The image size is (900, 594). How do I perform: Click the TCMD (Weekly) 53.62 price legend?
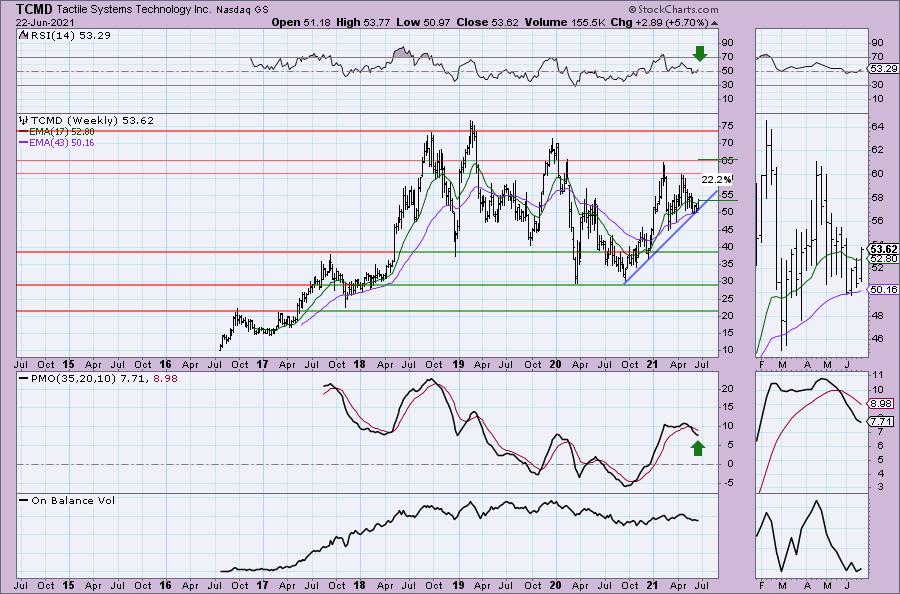(92, 121)
